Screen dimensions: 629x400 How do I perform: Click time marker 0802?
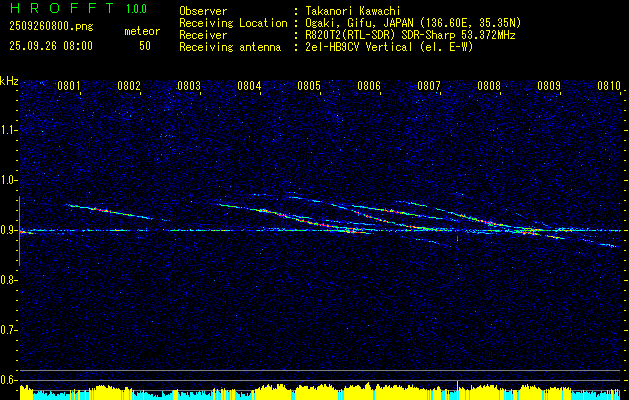point(129,86)
